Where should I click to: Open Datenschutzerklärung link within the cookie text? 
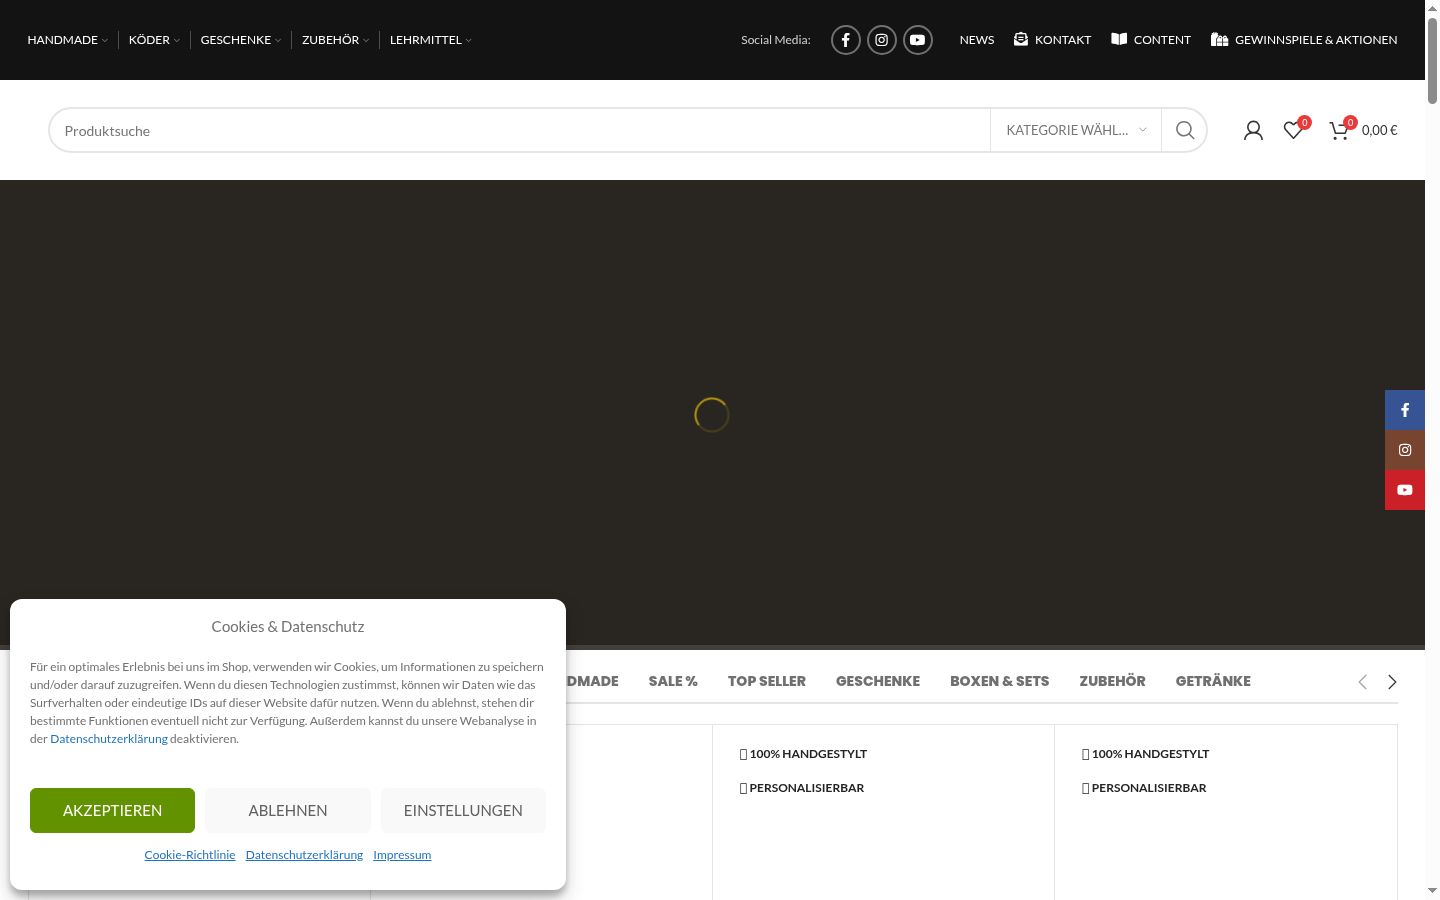point(109,739)
